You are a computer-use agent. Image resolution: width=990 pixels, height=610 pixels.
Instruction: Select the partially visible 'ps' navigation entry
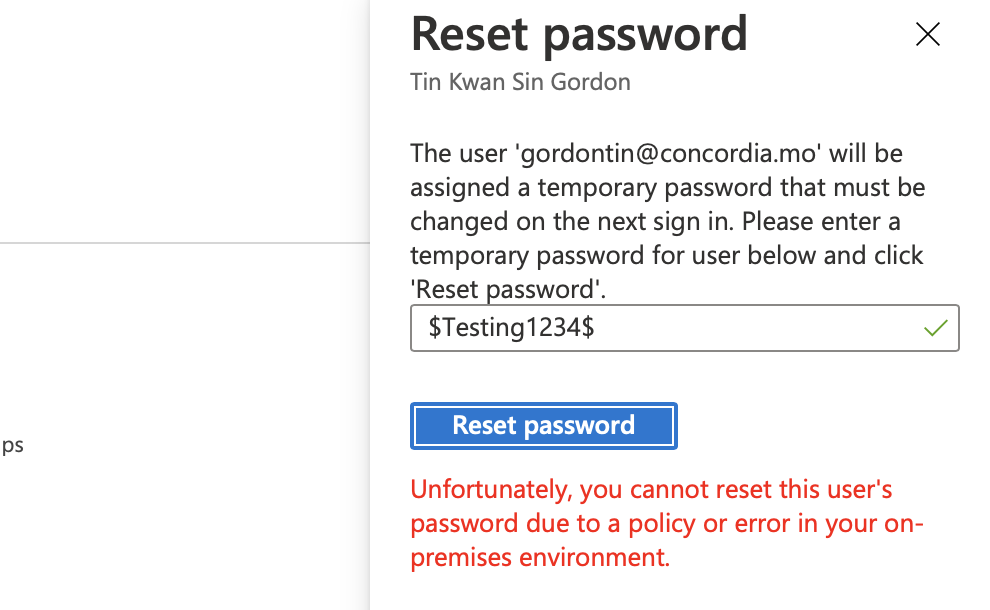click(x=14, y=445)
